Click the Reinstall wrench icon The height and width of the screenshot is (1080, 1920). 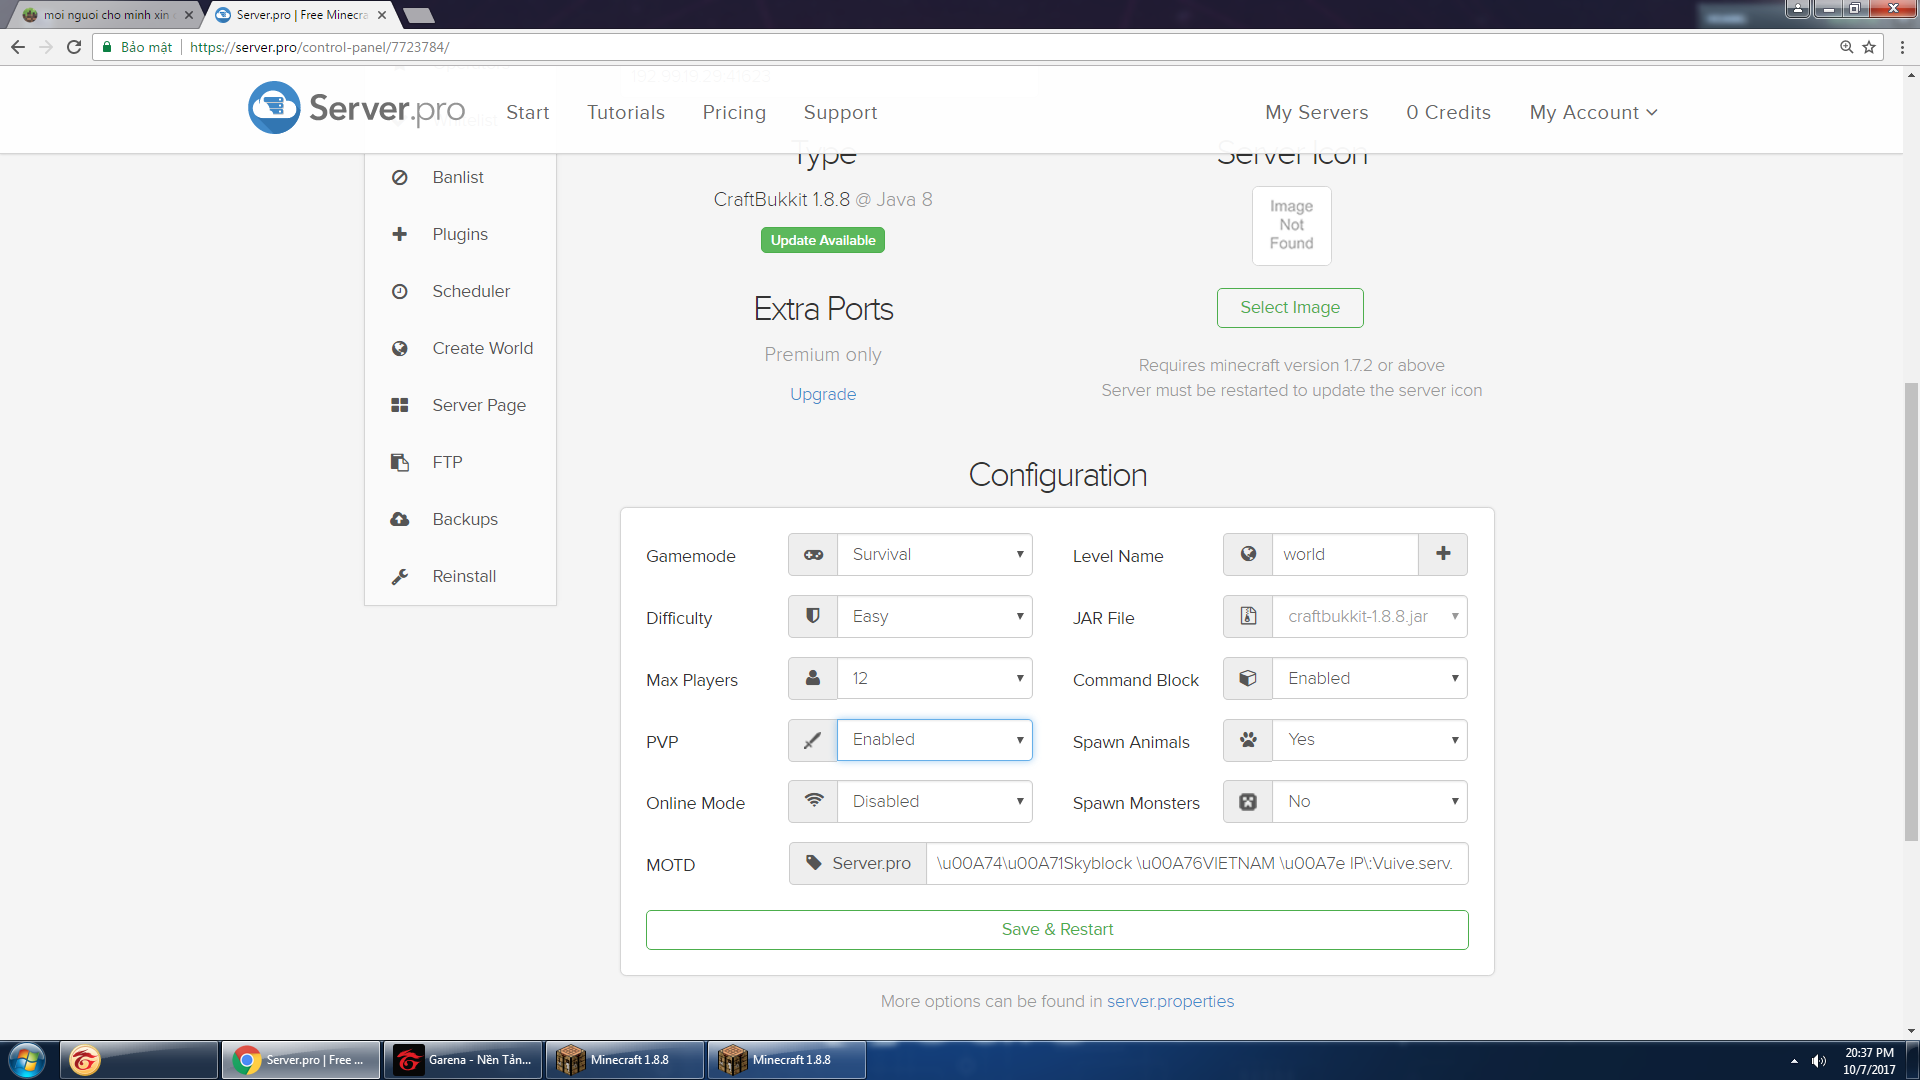pyautogui.click(x=400, y=576)
